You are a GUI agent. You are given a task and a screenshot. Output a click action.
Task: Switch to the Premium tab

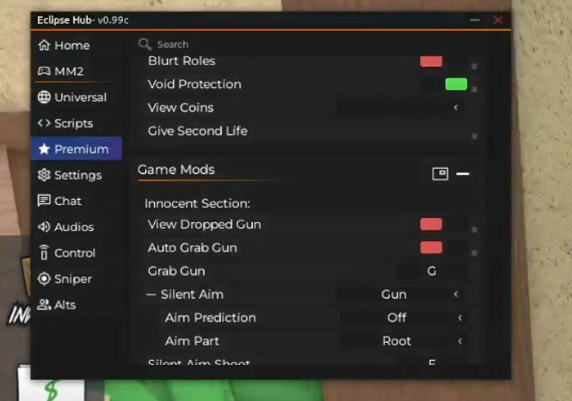click(77, 149)
